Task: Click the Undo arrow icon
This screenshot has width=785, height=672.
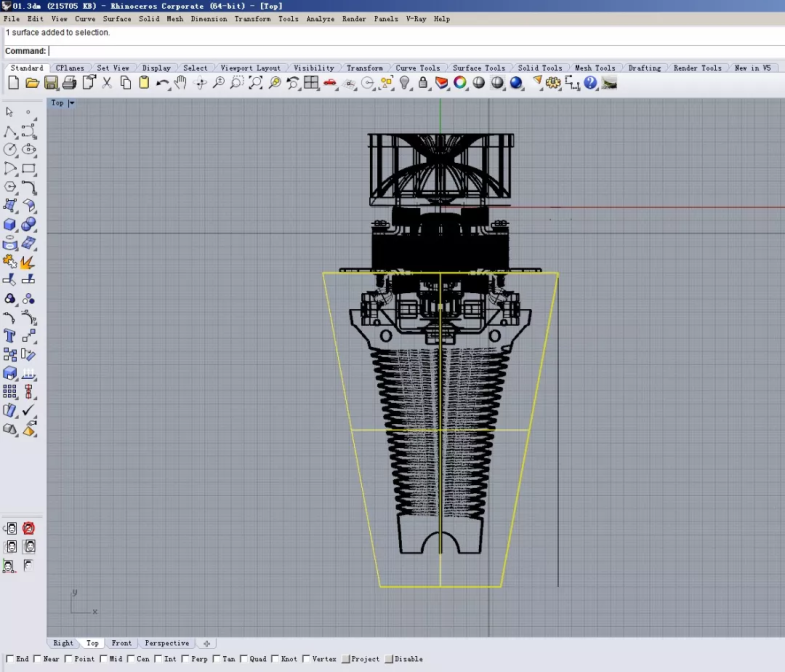Action: point(162,83)
